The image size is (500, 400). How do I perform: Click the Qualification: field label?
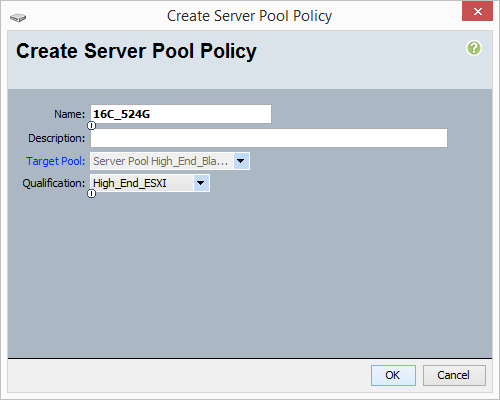point(54,183)
